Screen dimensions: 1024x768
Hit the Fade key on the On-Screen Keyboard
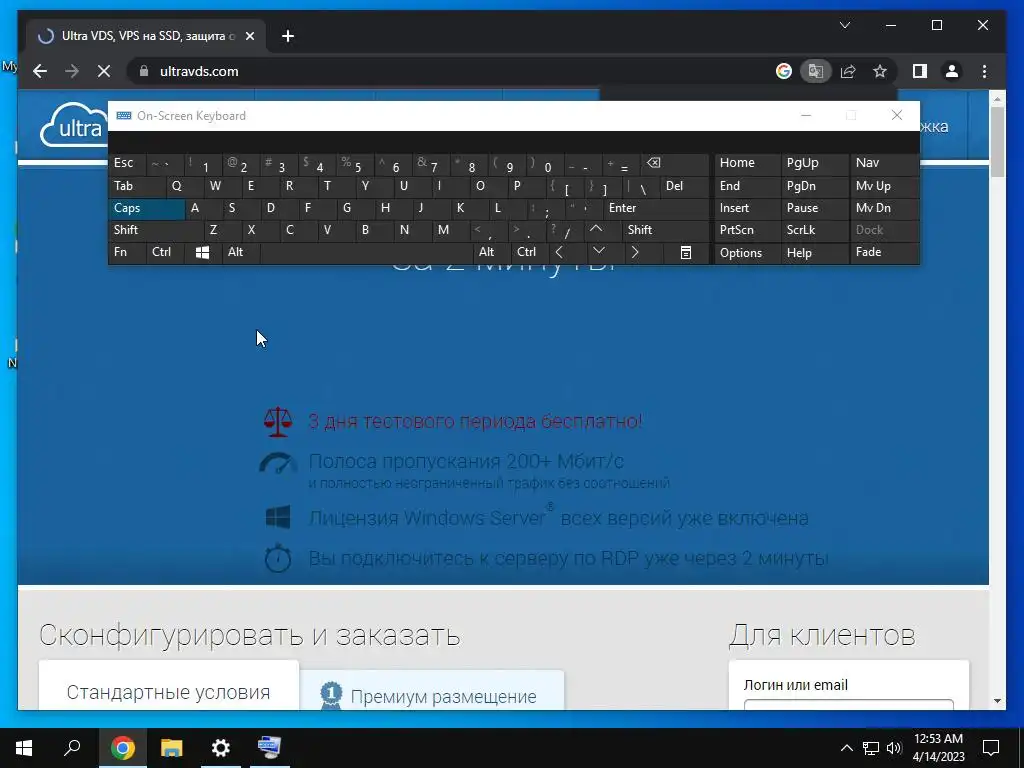click(884, 252)
